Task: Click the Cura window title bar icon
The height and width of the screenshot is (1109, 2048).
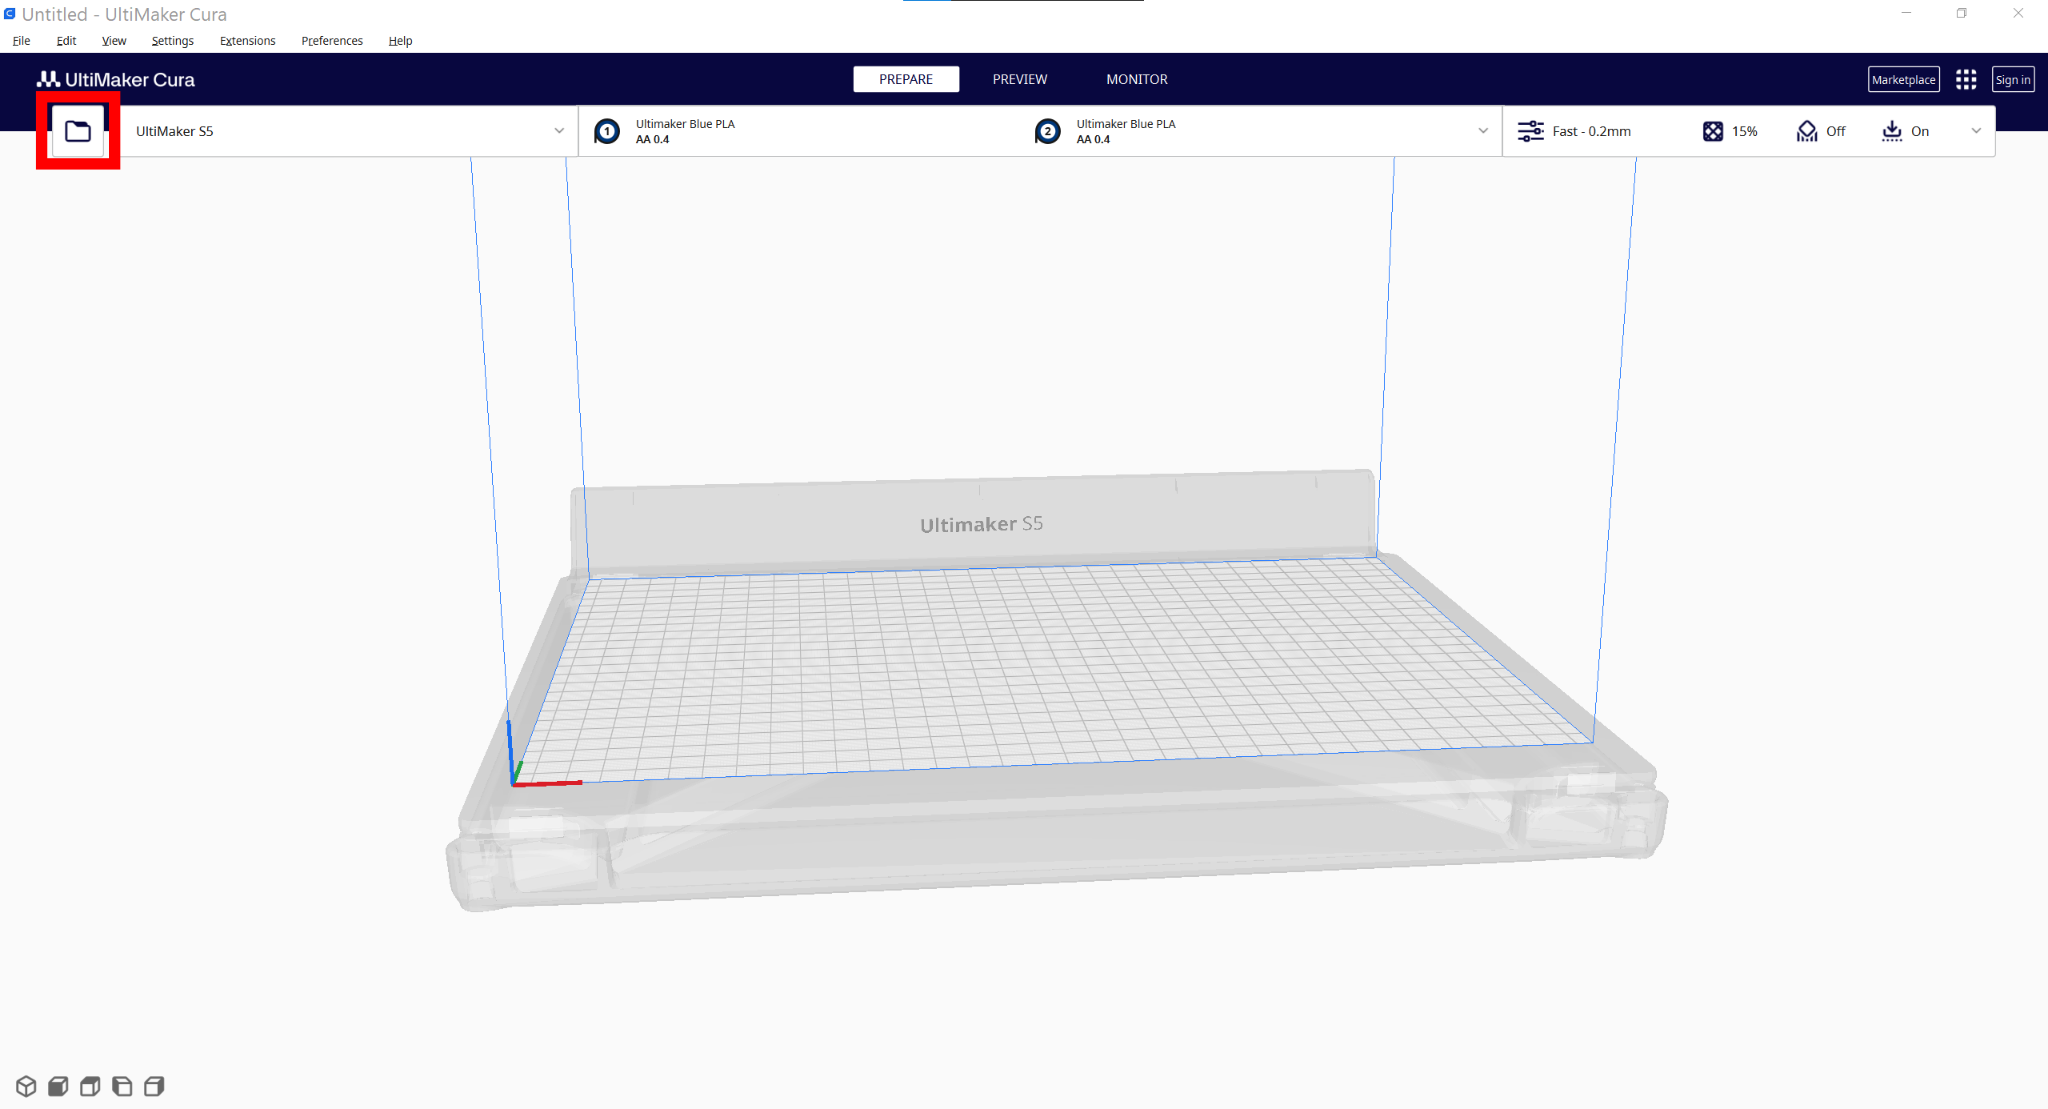Action: point(9,14)
